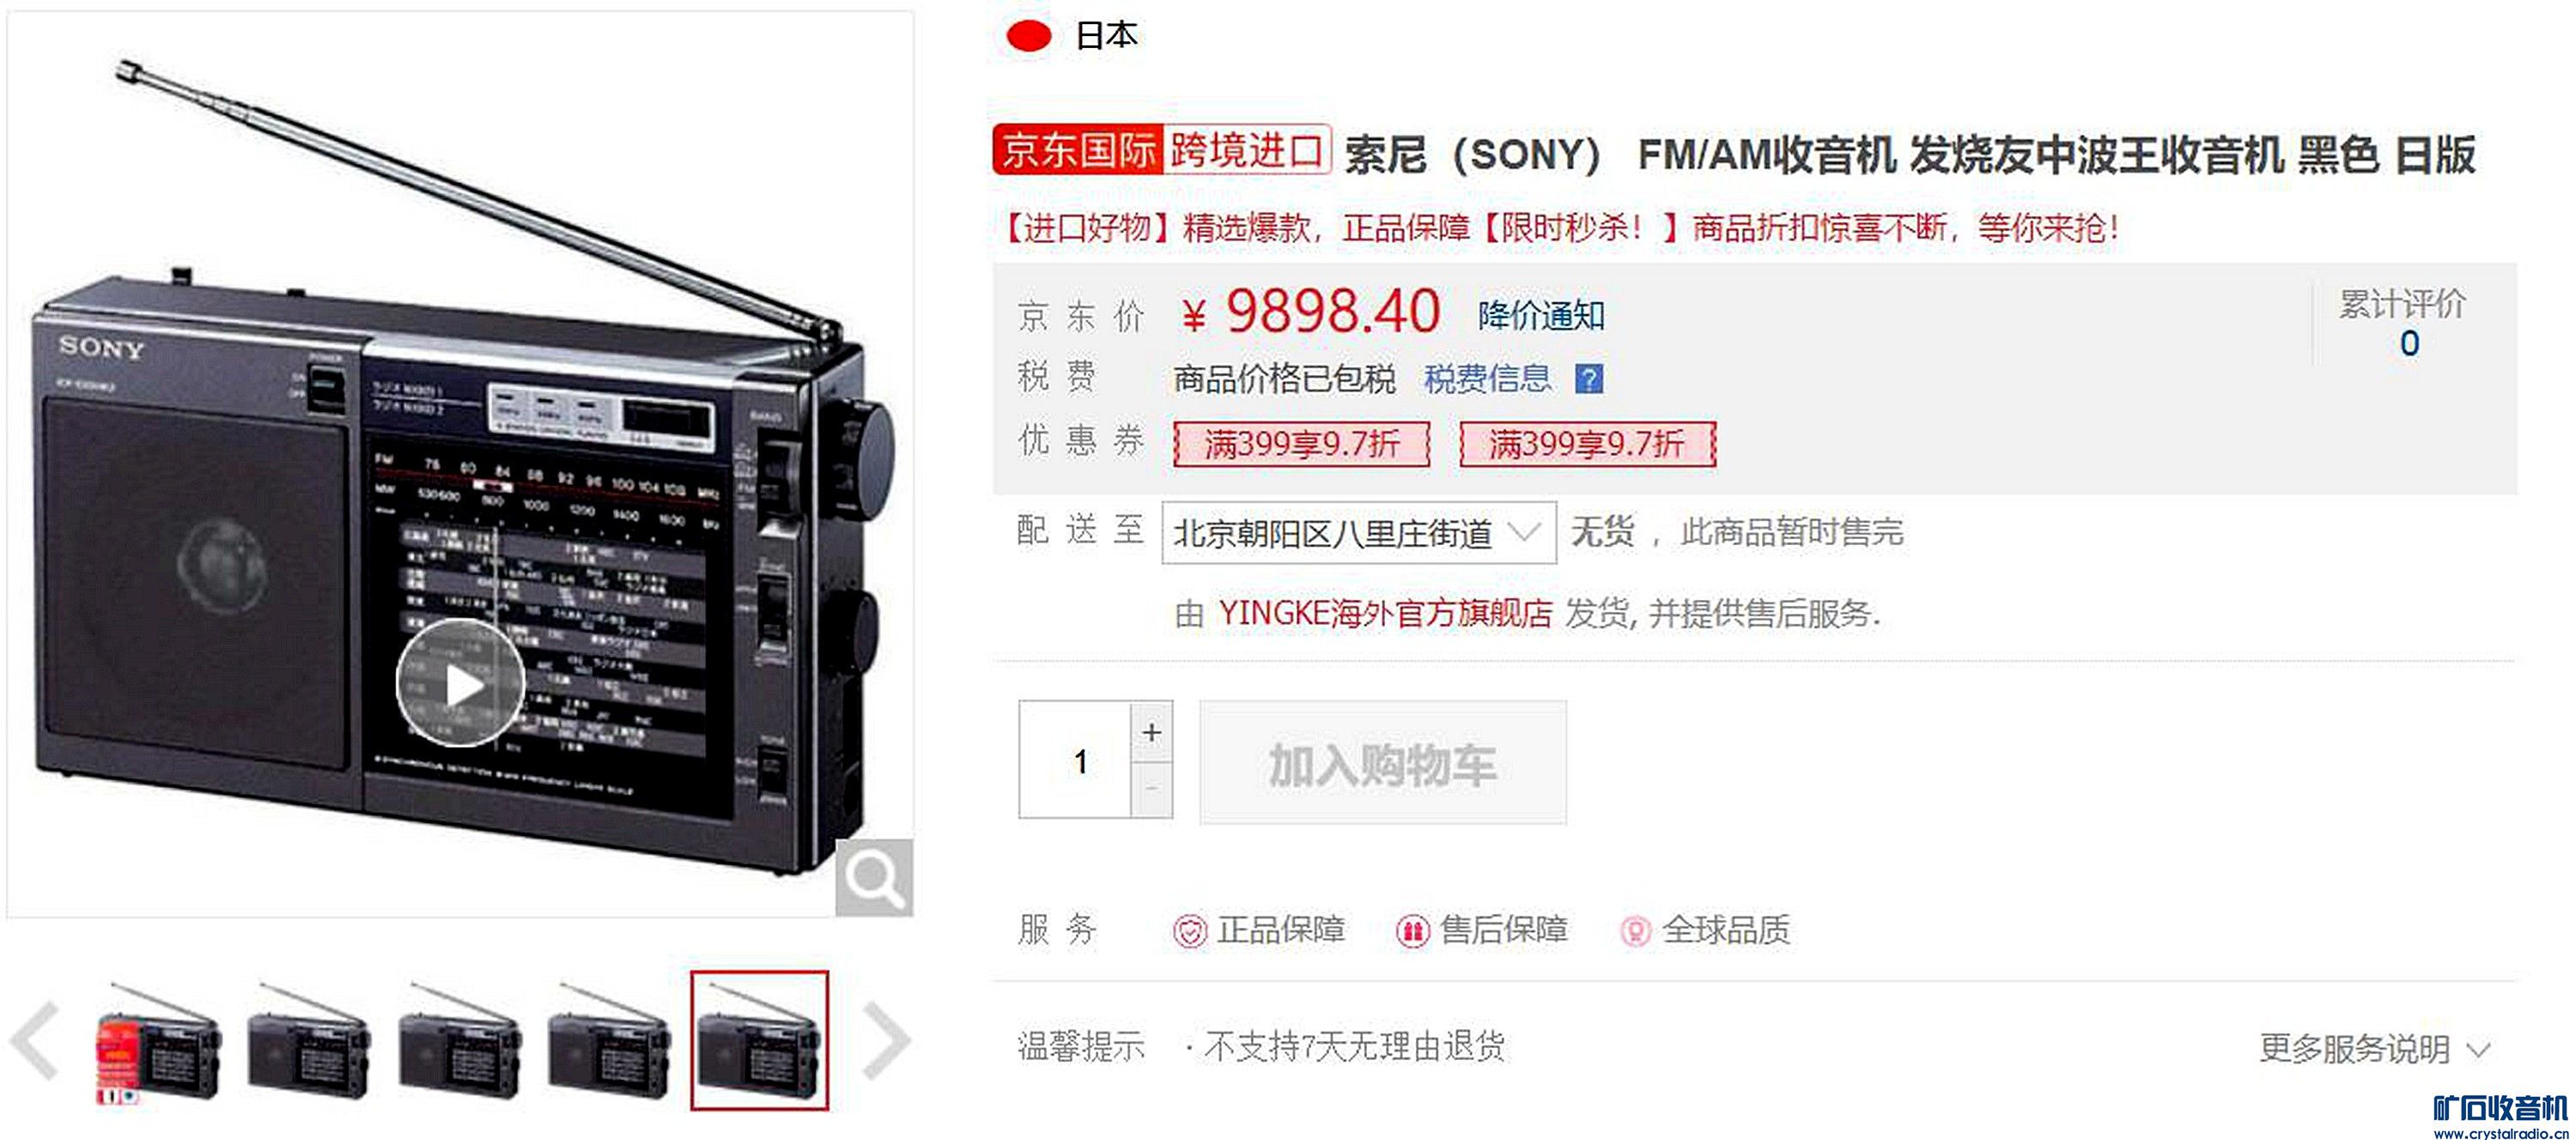Click the 降价通知 price alert link
Viewport: 2576px width, 1145px height.
[1541, 316]
